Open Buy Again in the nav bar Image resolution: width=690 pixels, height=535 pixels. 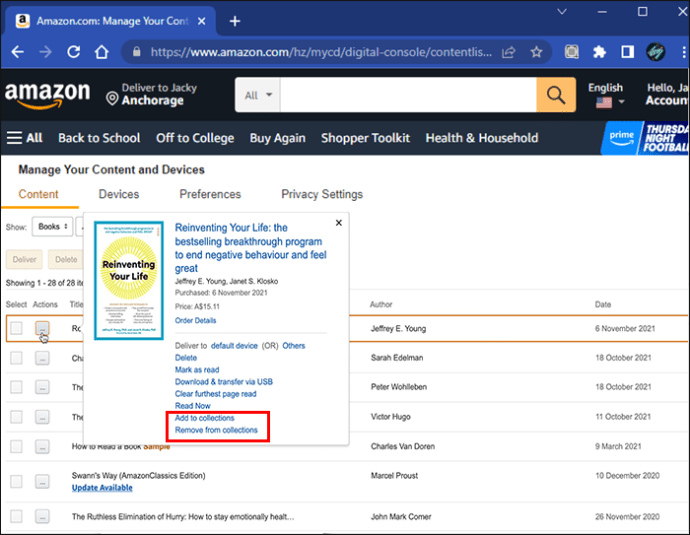pos(278,138)
